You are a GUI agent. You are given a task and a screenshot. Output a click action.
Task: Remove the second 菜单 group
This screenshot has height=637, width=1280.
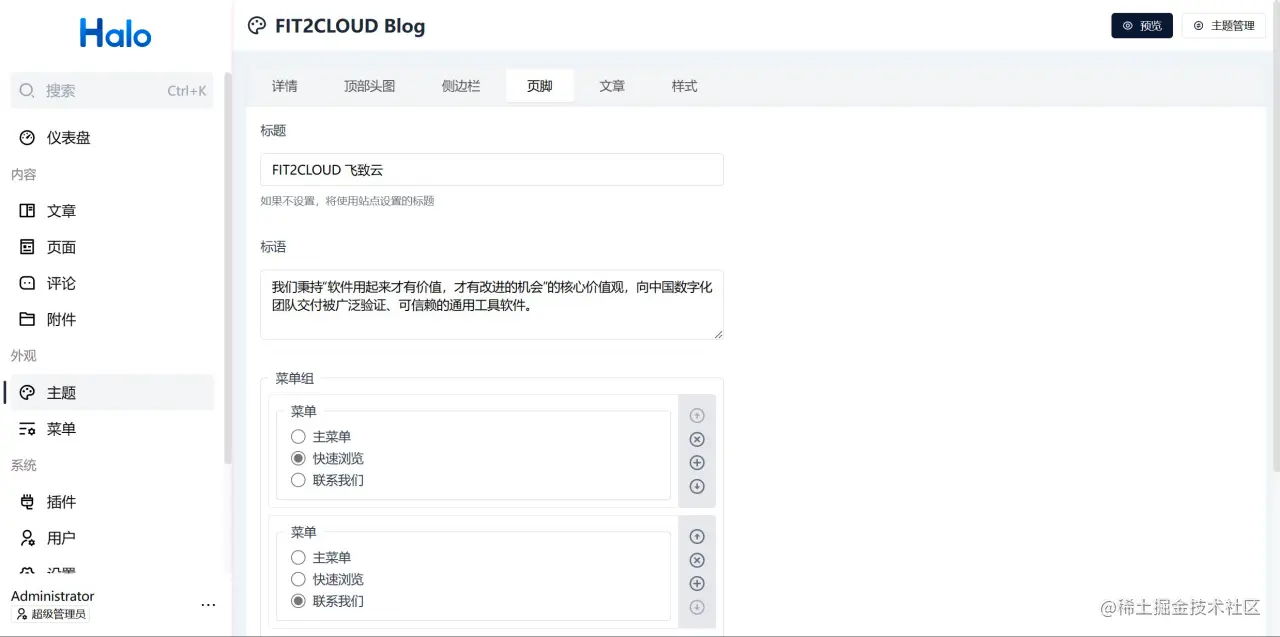[697, 560]
